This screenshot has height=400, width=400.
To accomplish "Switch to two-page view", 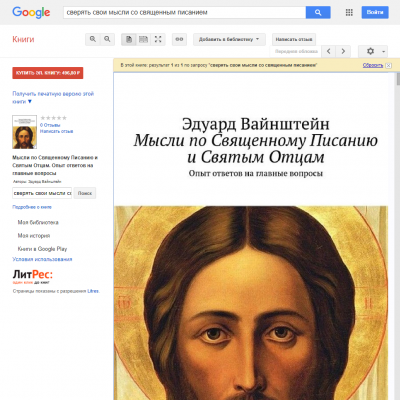I will pyautogui.click(x=143, y=39).
